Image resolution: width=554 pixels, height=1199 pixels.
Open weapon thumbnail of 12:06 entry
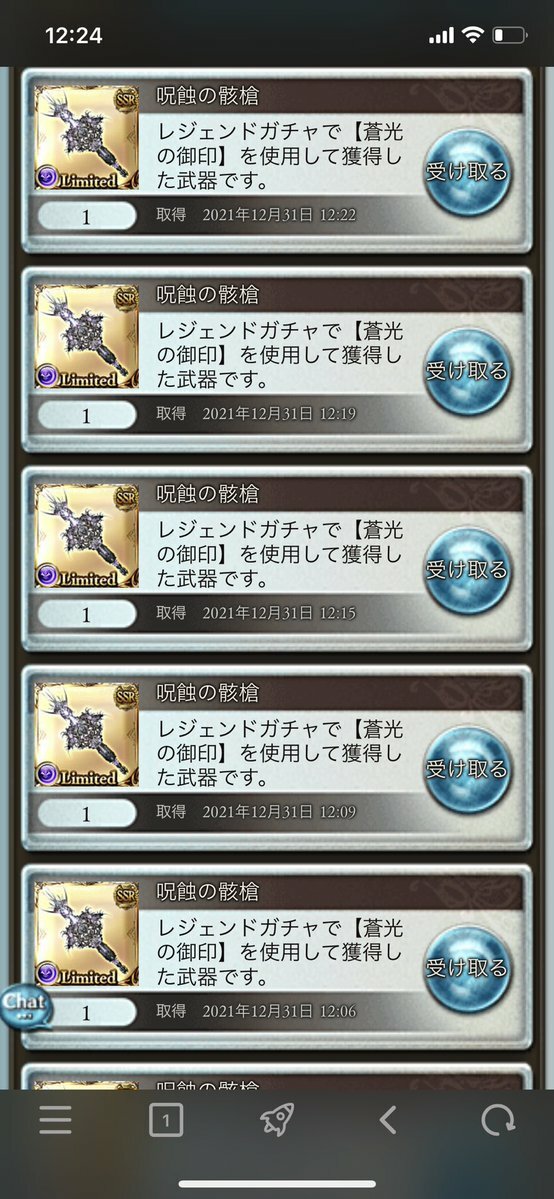pos(86,933)
